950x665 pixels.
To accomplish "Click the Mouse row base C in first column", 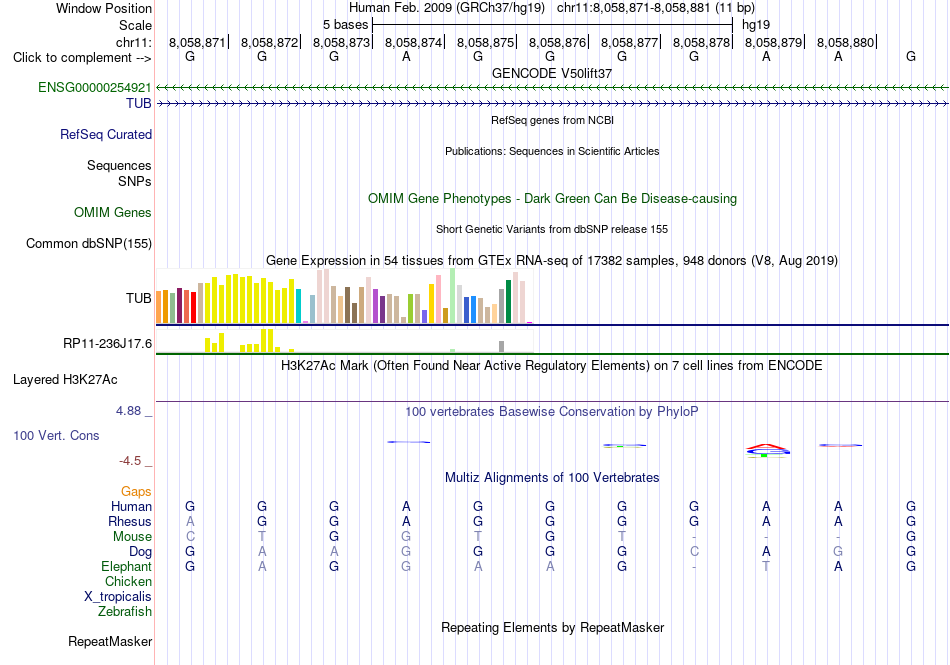I will click(190, 537).
